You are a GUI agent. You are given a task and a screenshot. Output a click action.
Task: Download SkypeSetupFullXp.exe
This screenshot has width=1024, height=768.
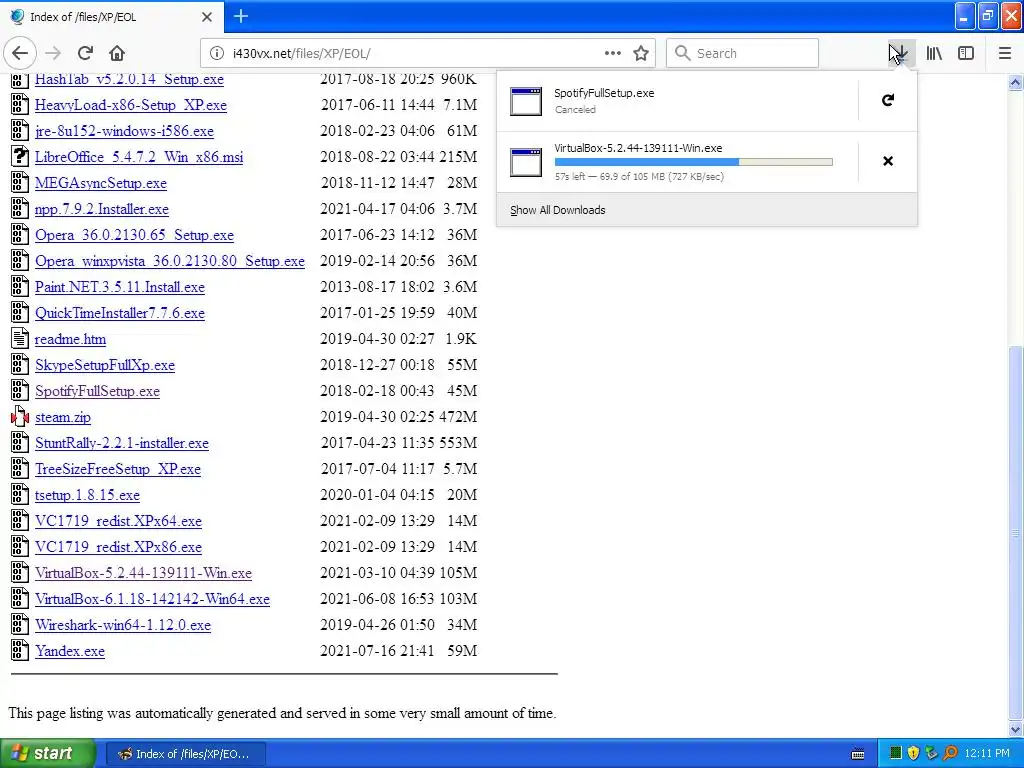(105, 365)
